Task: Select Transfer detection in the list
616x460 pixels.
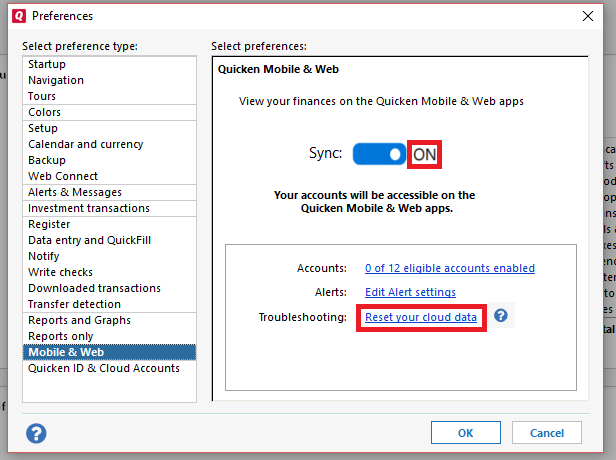Action: pyautogui.click(x=109, y=304)
